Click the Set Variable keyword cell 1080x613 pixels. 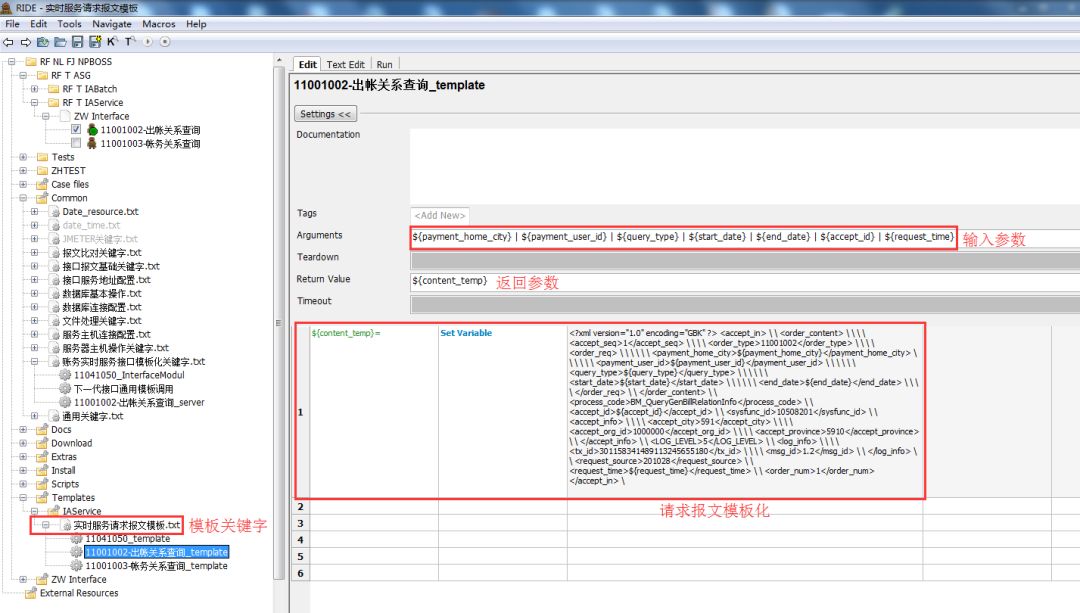pos(502,411)
